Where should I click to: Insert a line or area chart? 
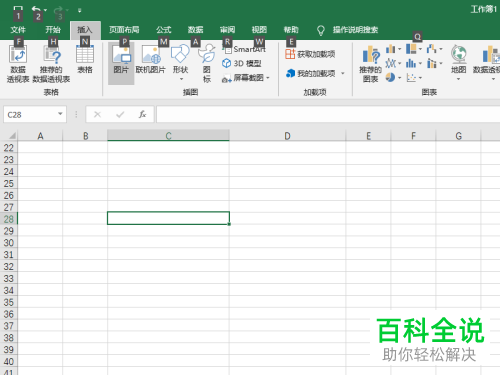coord(393,63)
